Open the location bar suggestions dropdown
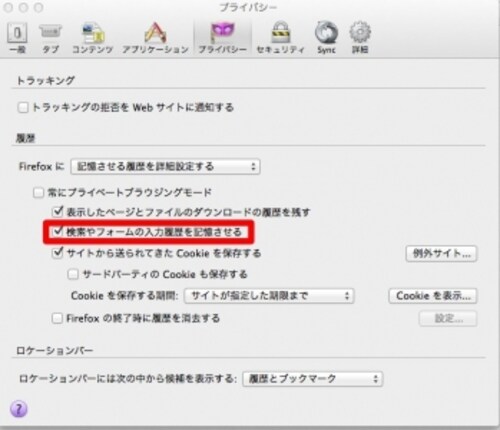Viewport: 500px width, 430px height. tap(313, 379)
